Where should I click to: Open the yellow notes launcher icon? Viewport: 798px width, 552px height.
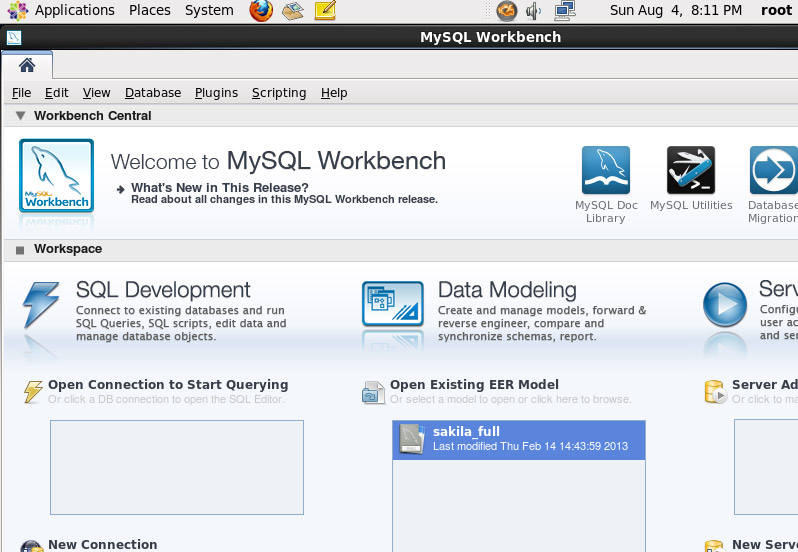pos(325,10)
